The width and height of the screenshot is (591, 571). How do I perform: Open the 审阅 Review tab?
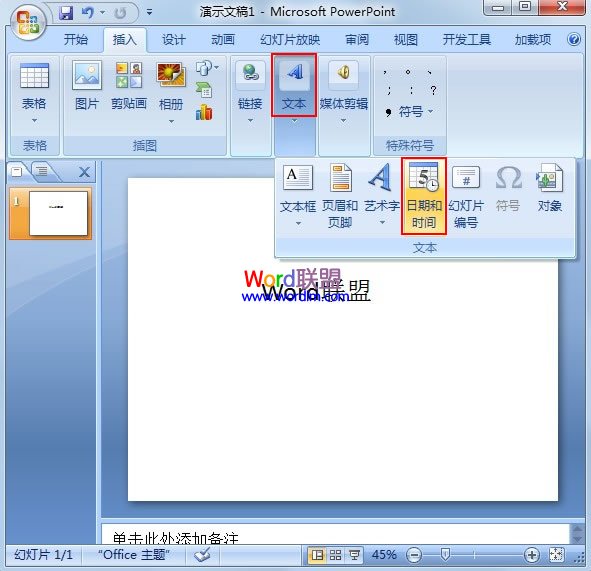click(x=357, y=39)
